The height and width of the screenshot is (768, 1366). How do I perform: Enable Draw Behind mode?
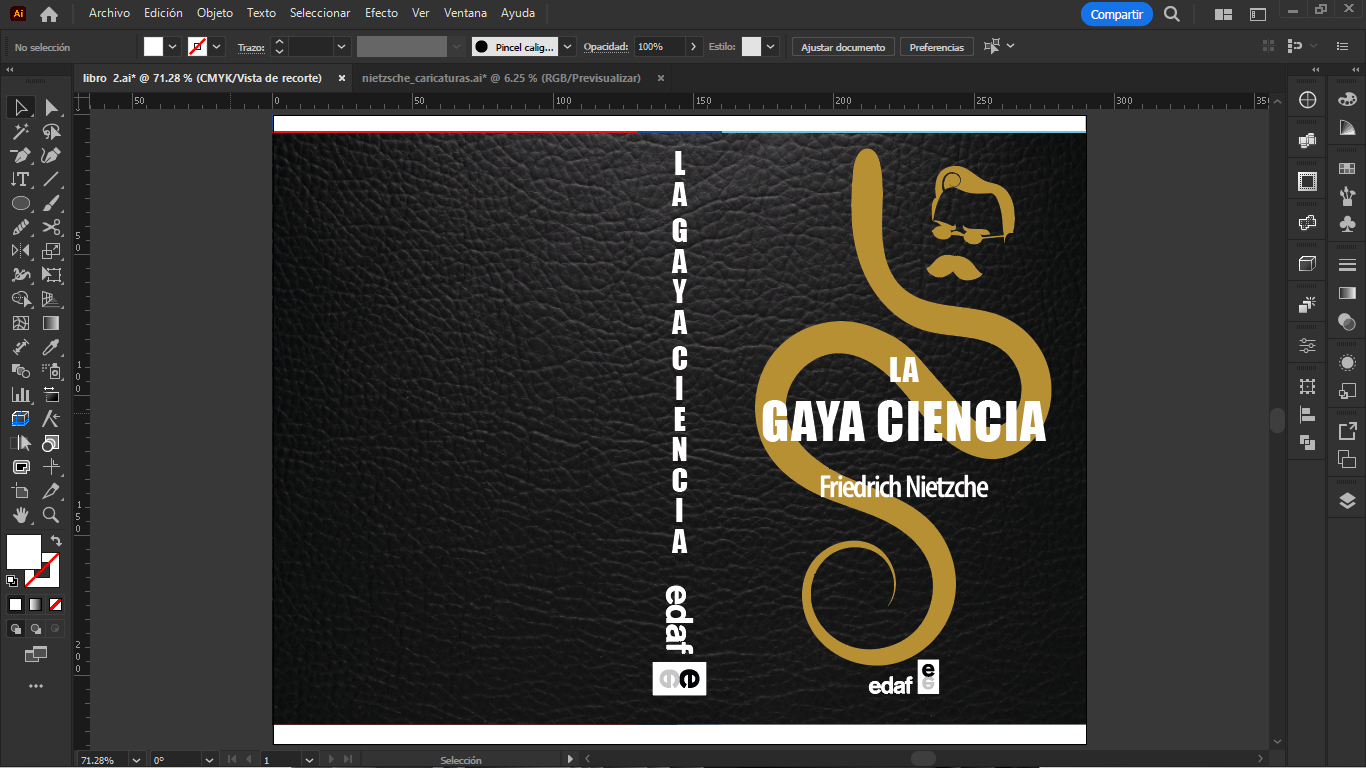(35, 629)
